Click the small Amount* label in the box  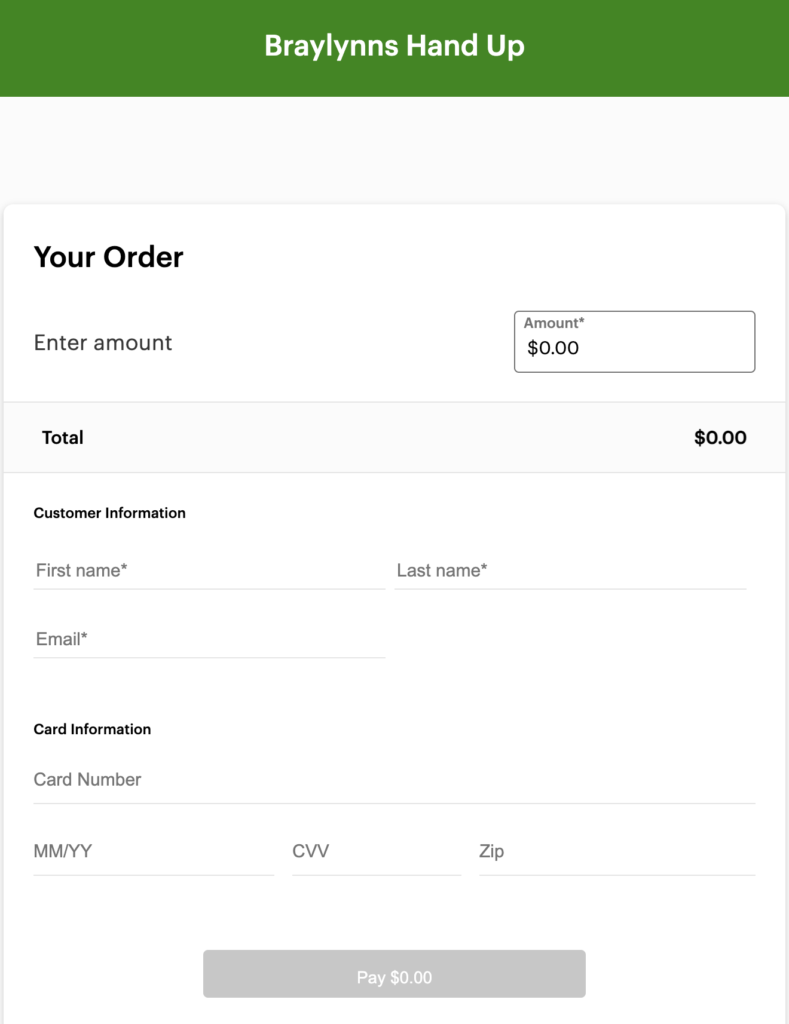tap(554, 323)
